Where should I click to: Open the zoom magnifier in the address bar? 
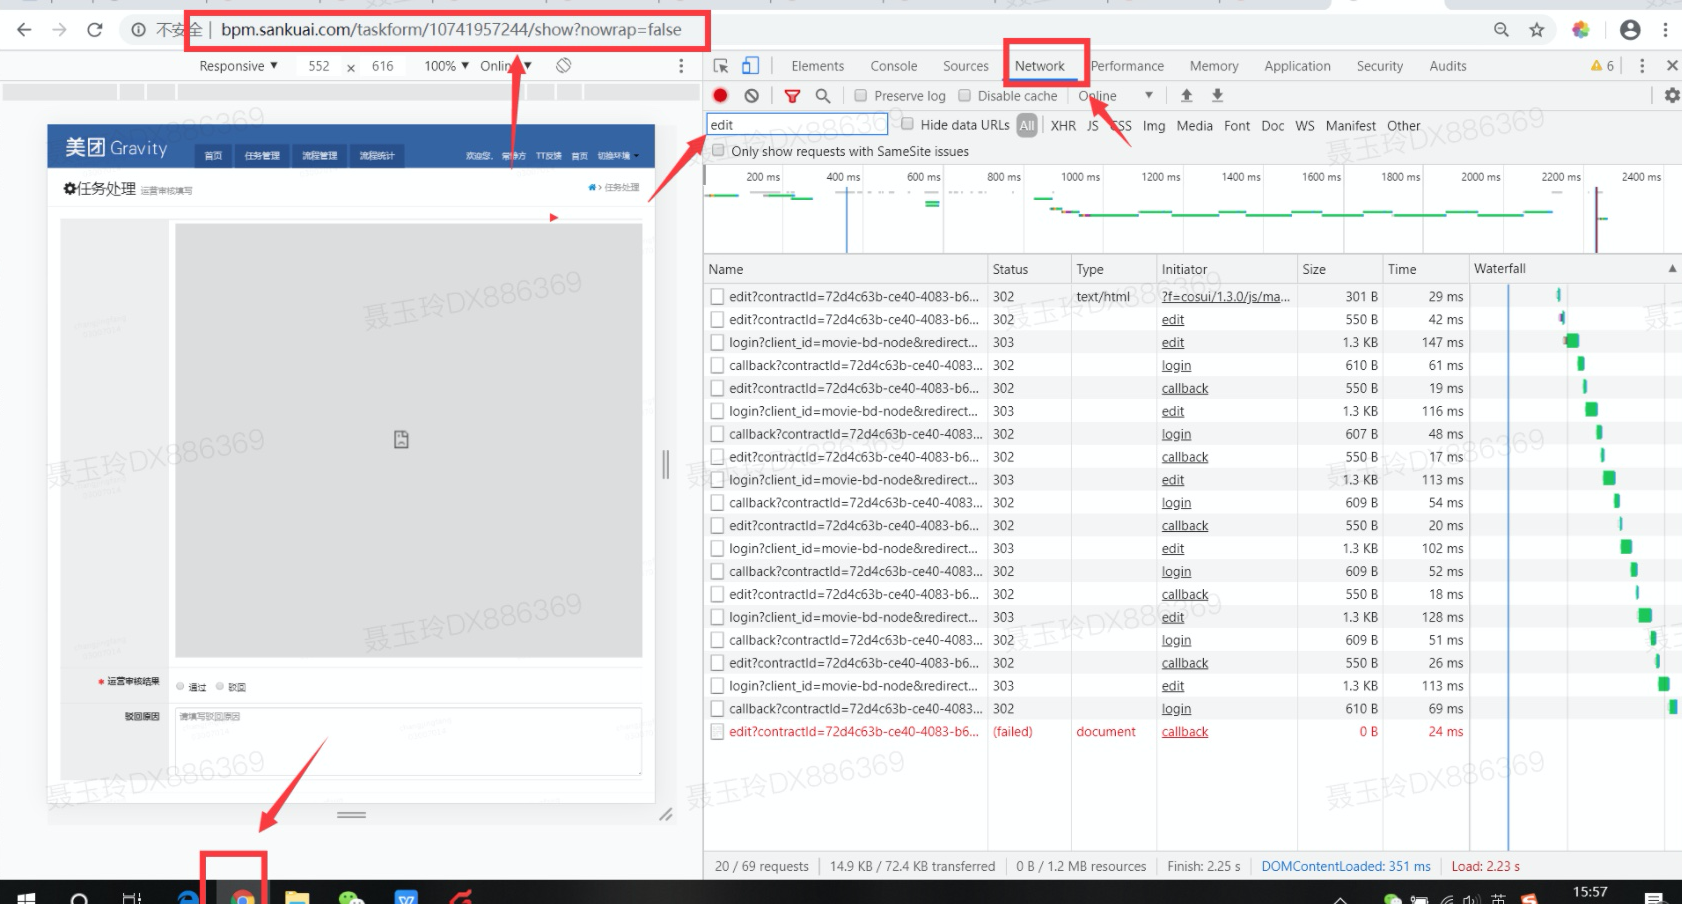[x=1501, y=30]
